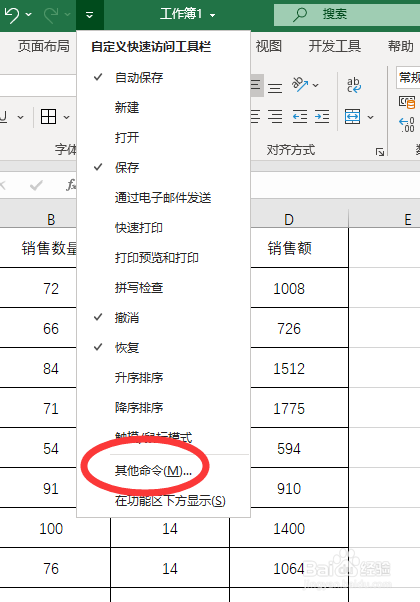Toggle 自动保存 in the quick access menu
Image resolution: width=420 pixels, height=602 pixels.
tap(163, 78)
